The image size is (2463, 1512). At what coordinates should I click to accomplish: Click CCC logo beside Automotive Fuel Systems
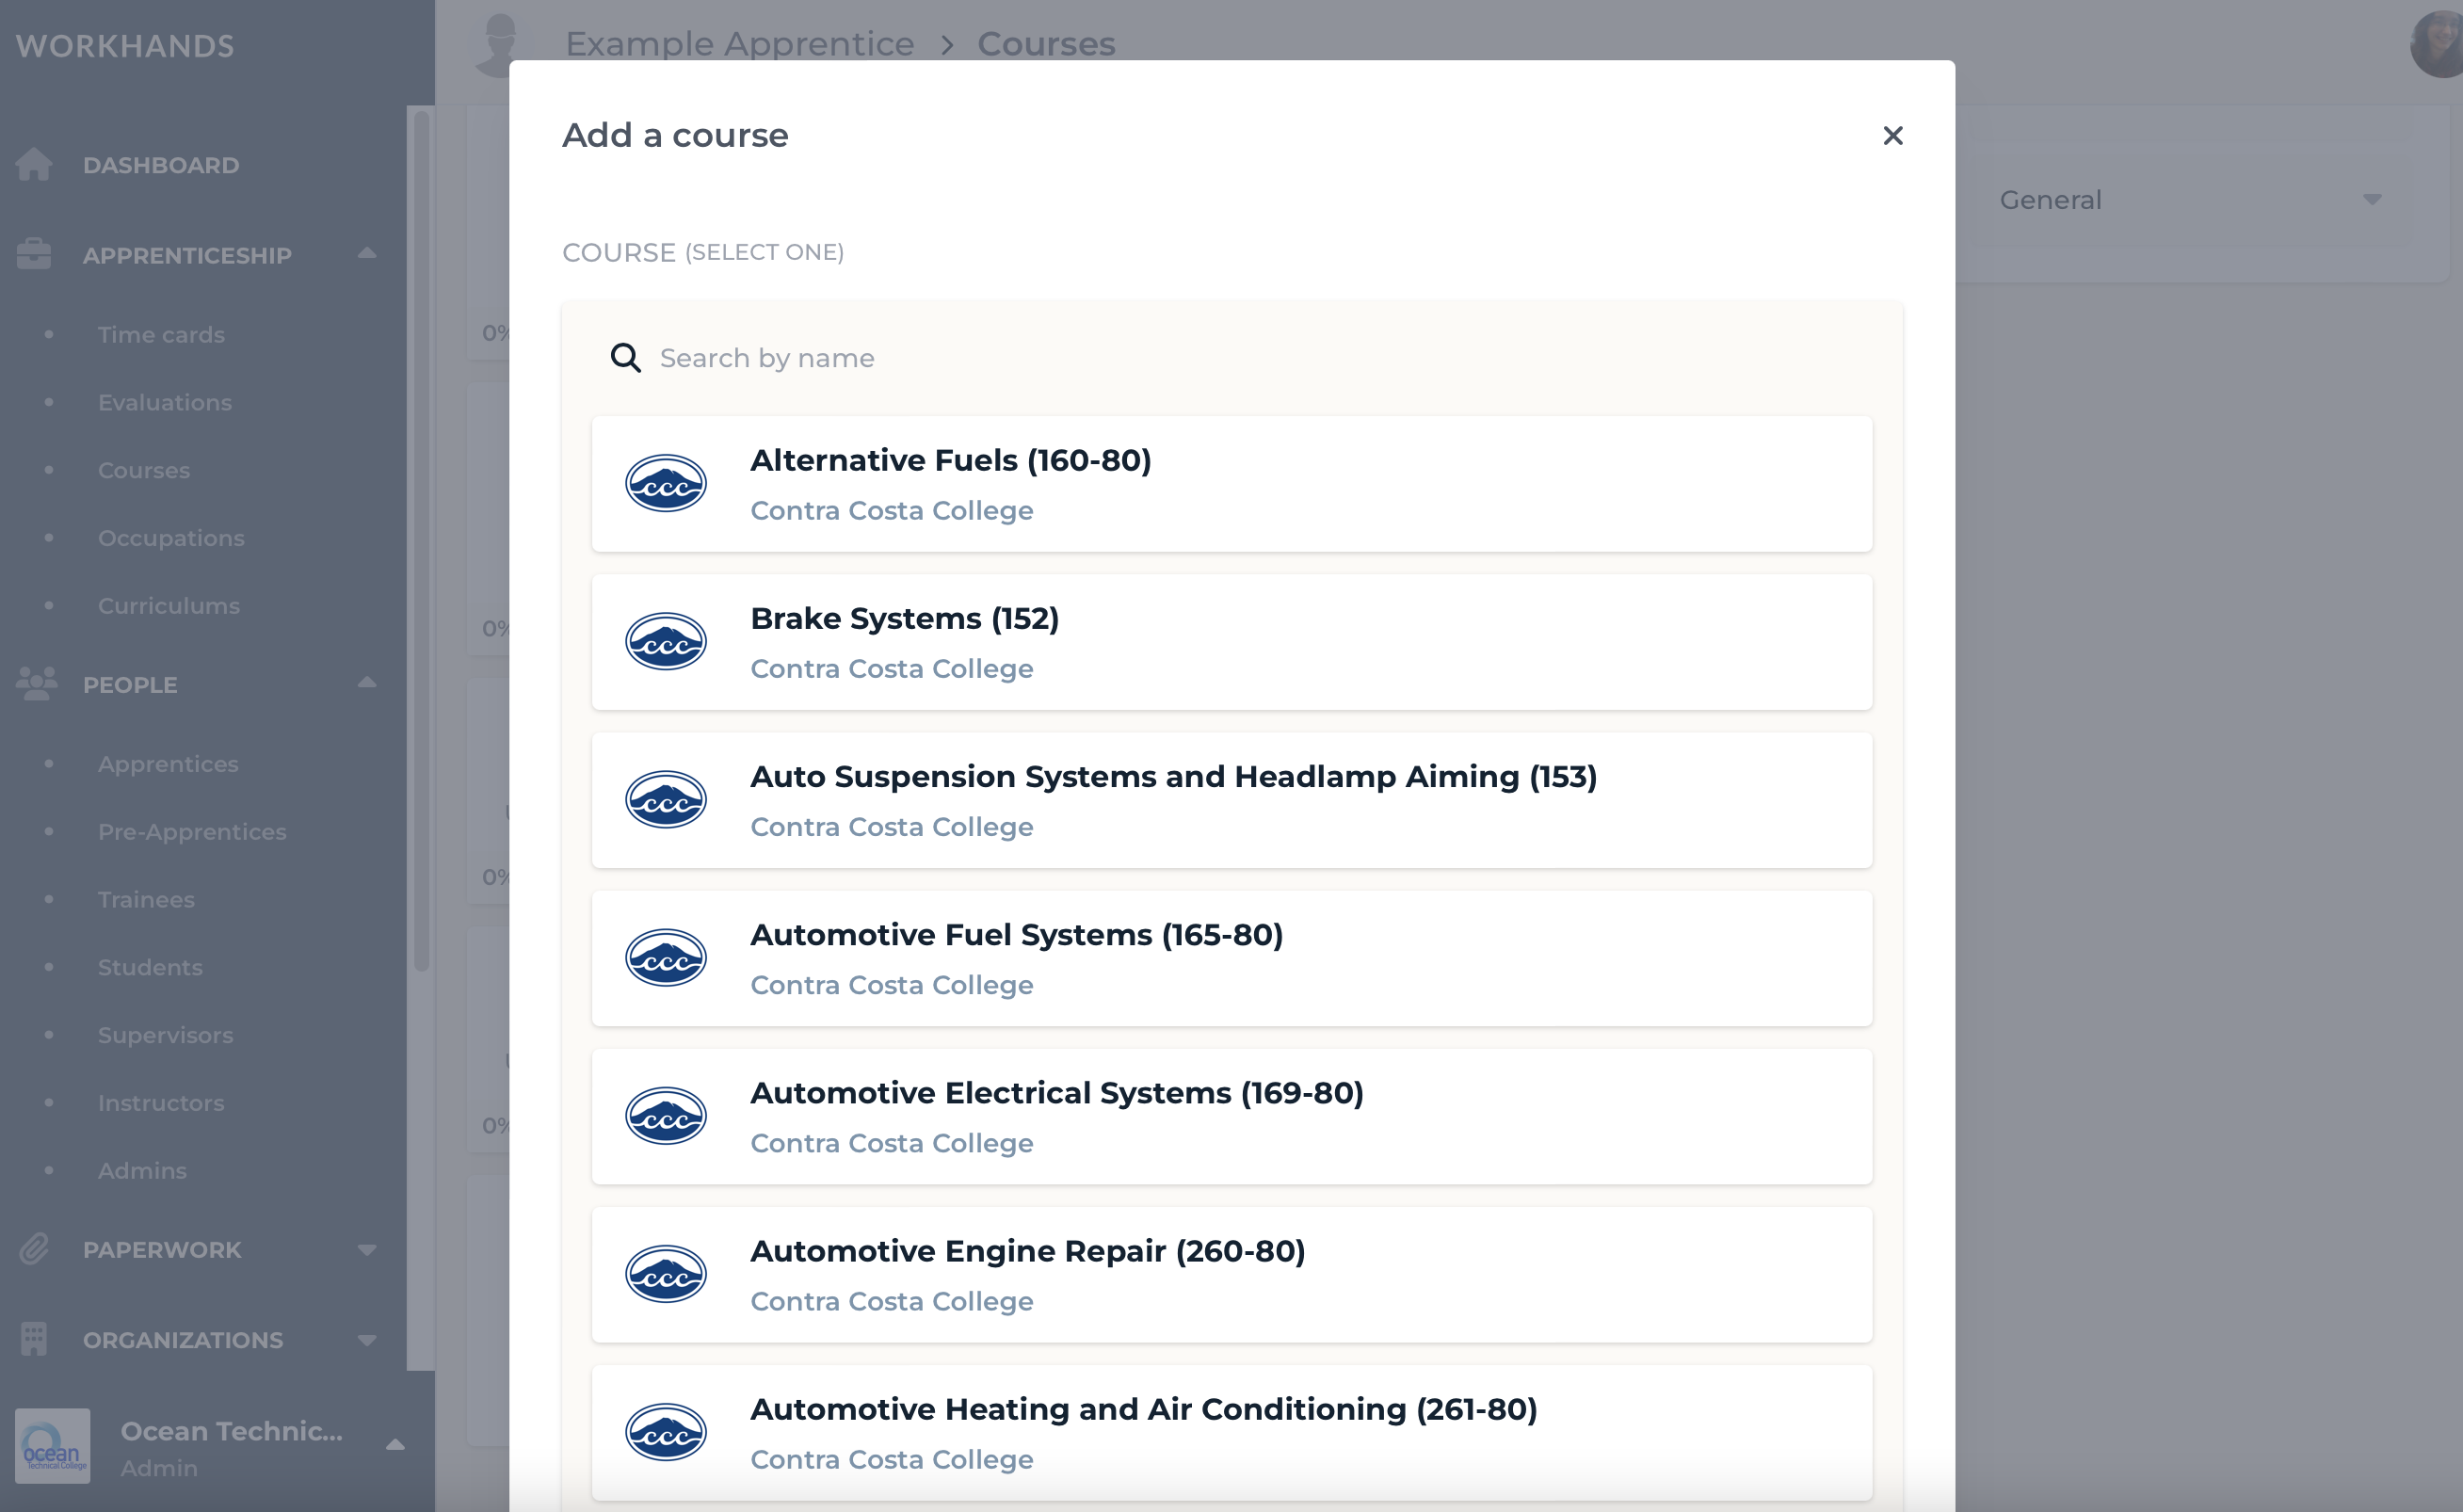666,958
